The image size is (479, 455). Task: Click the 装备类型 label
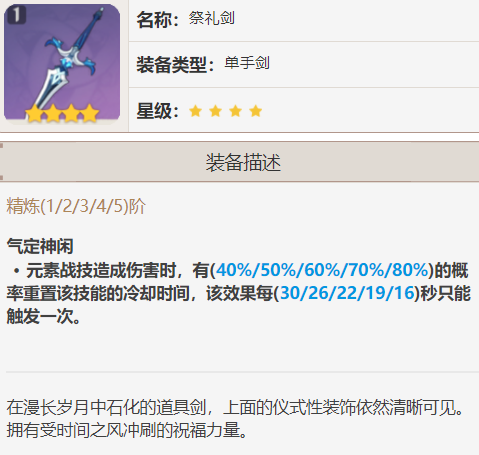point(175,64)
